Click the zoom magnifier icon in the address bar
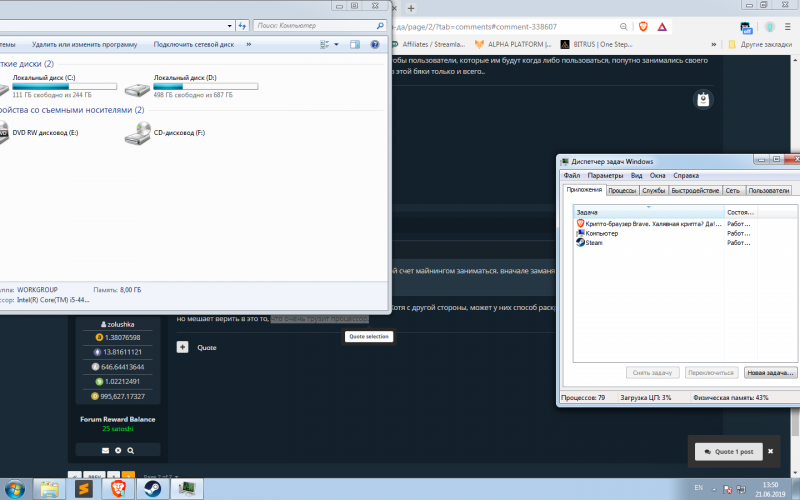The width and height of the screenshot is (800, 500). tap(623, 27)
